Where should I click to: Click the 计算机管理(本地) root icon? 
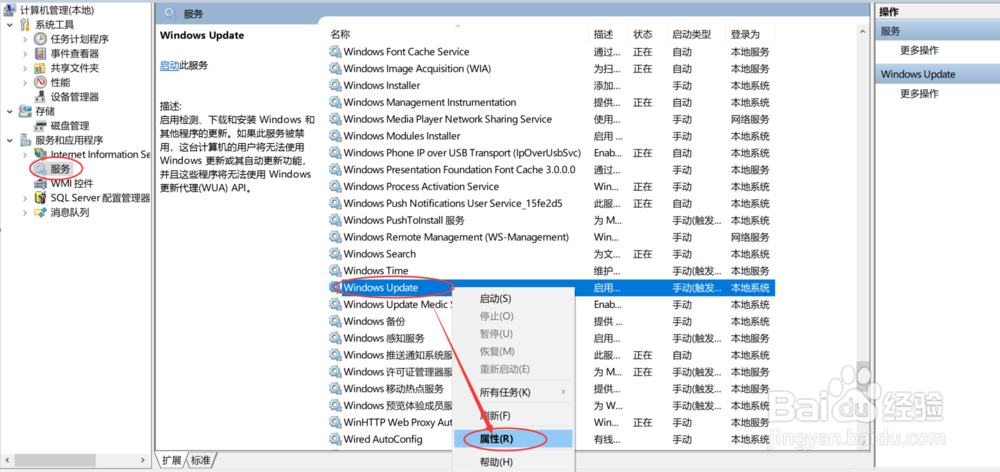click(x=10, y=8)
